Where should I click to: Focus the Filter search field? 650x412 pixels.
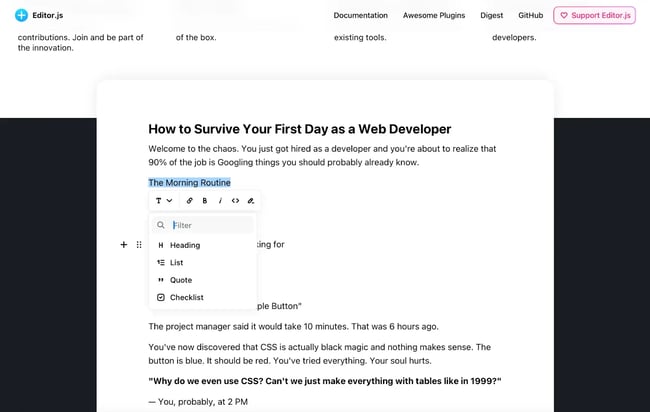(x=202, y=225)
